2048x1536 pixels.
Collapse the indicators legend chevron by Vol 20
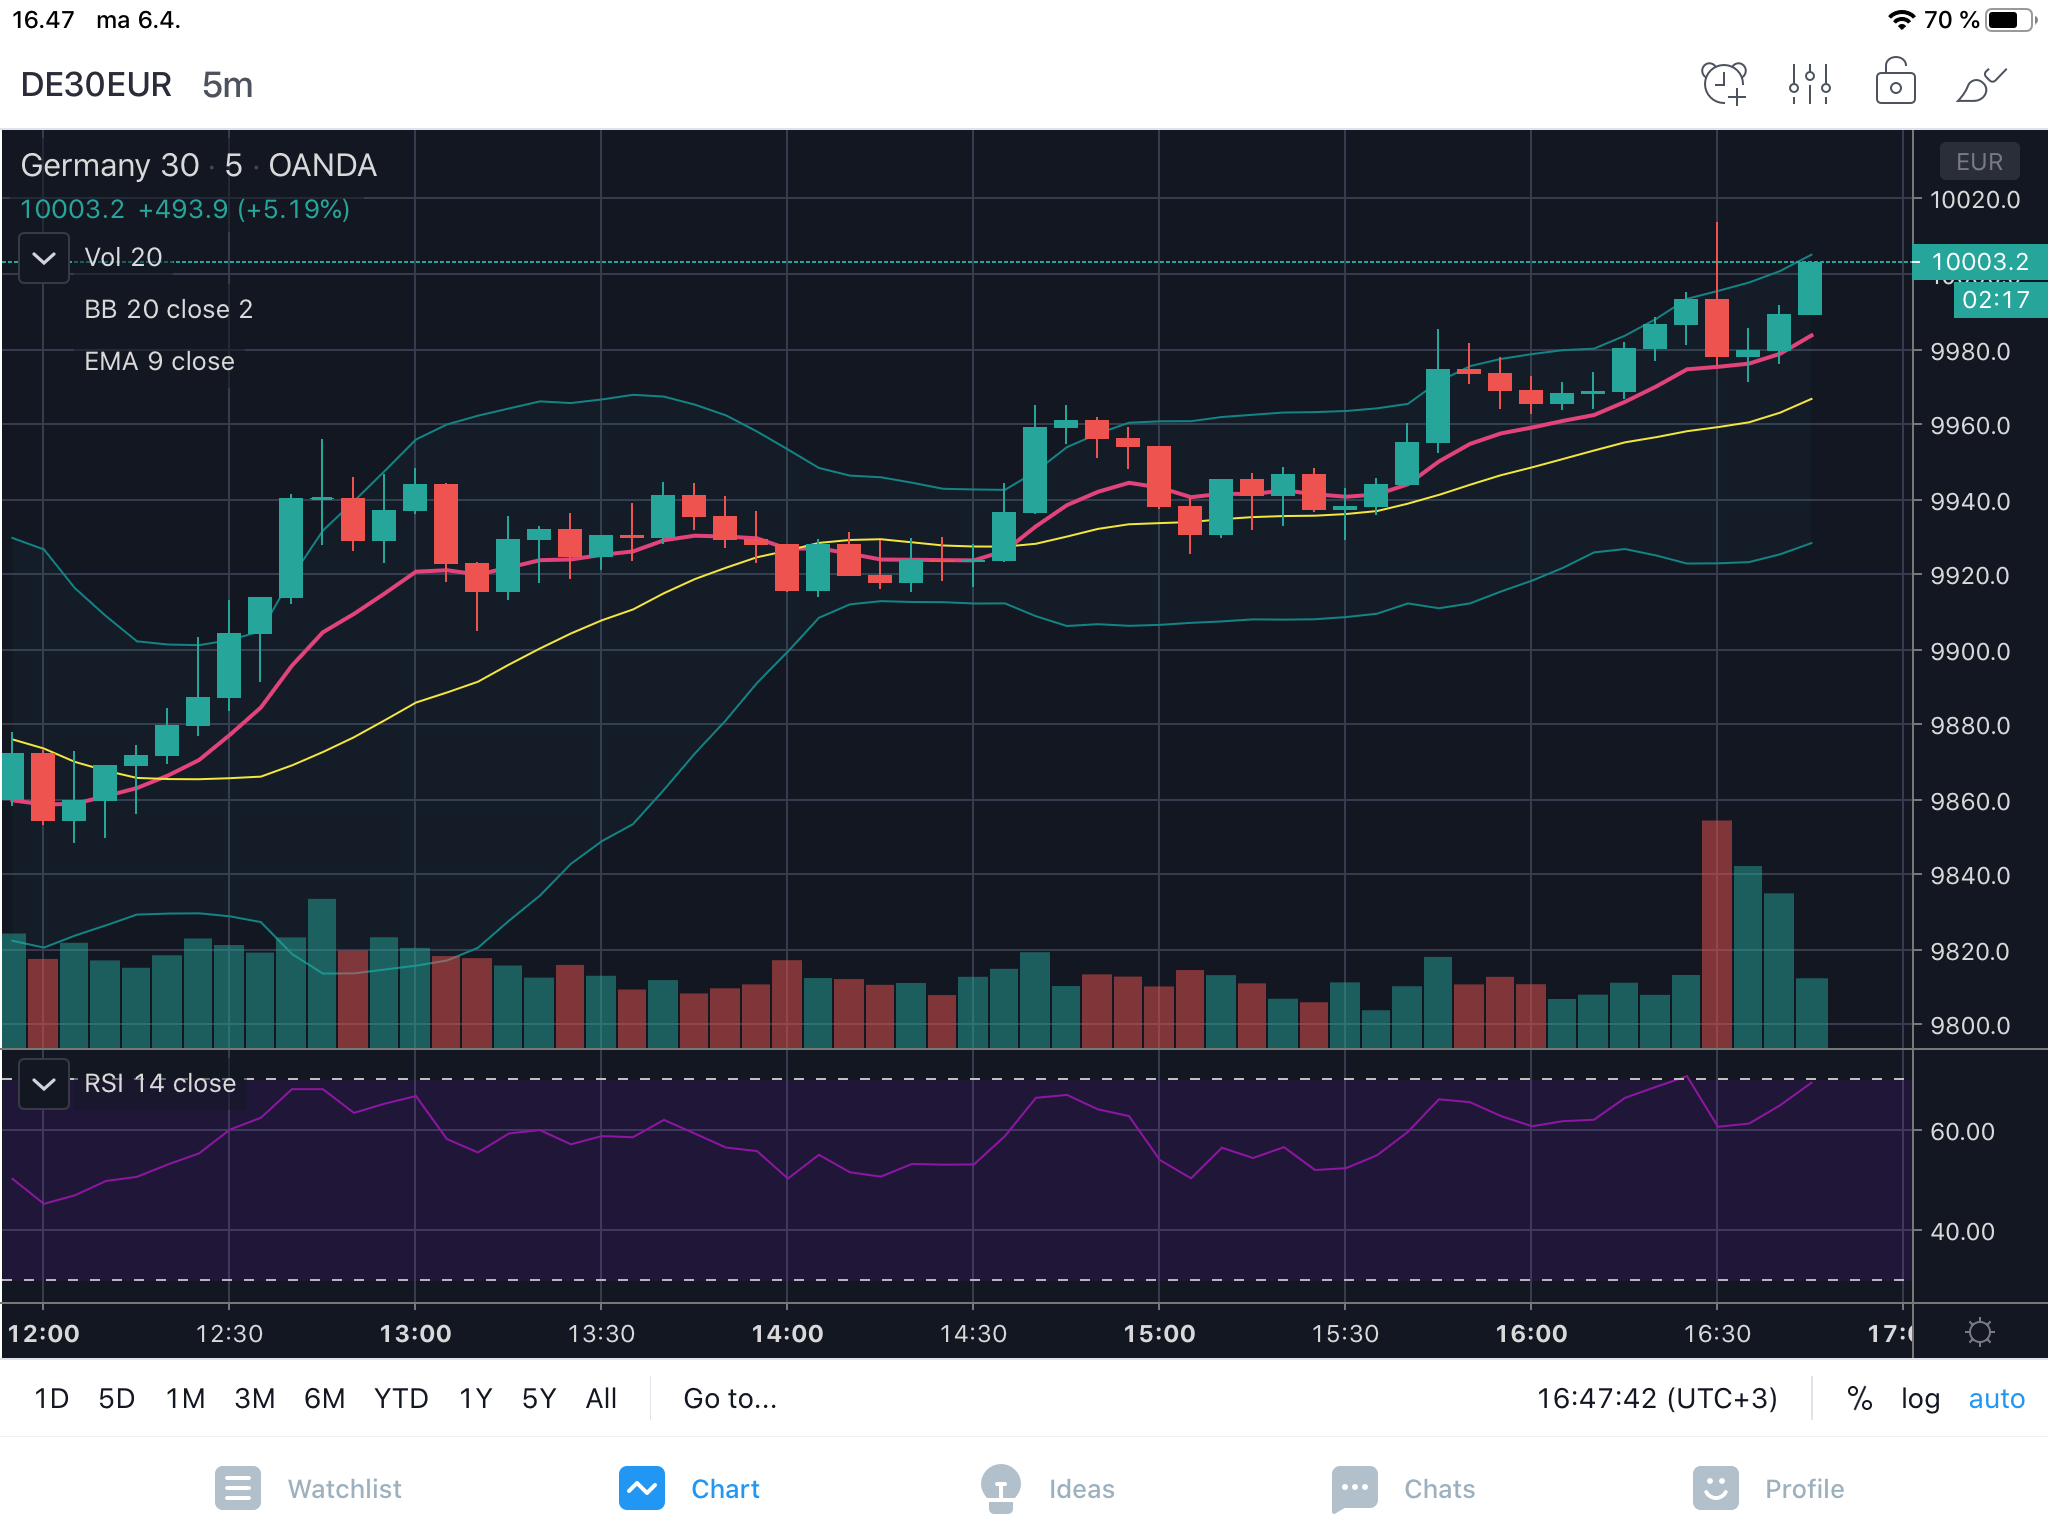[44, 258]
